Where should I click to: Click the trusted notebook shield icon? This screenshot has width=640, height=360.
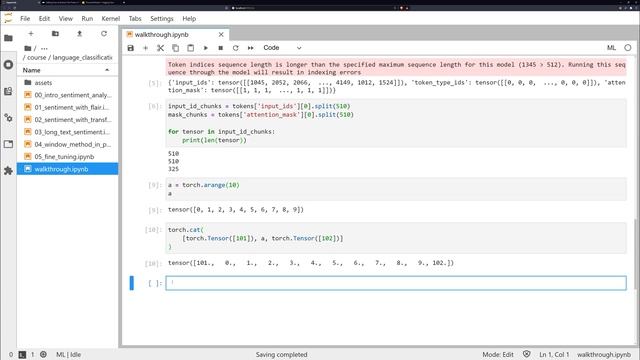pos(527,354)
